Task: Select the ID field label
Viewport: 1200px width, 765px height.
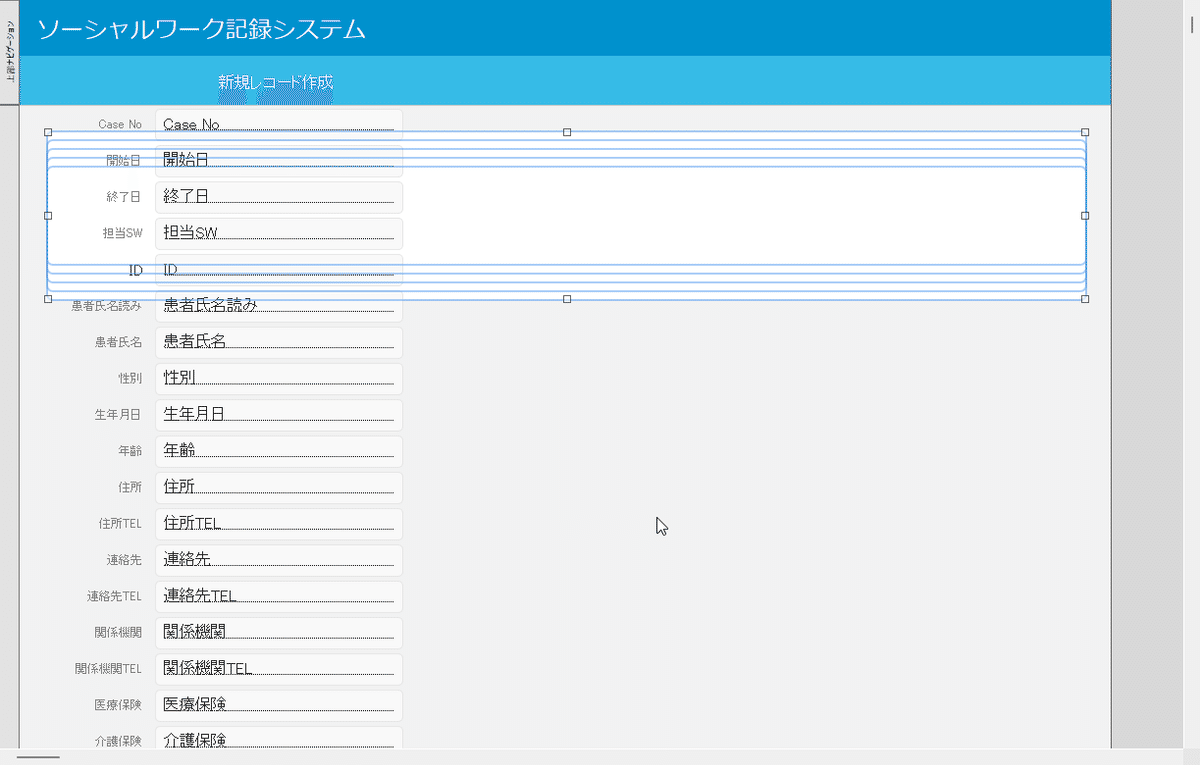Action: [136, 270]
